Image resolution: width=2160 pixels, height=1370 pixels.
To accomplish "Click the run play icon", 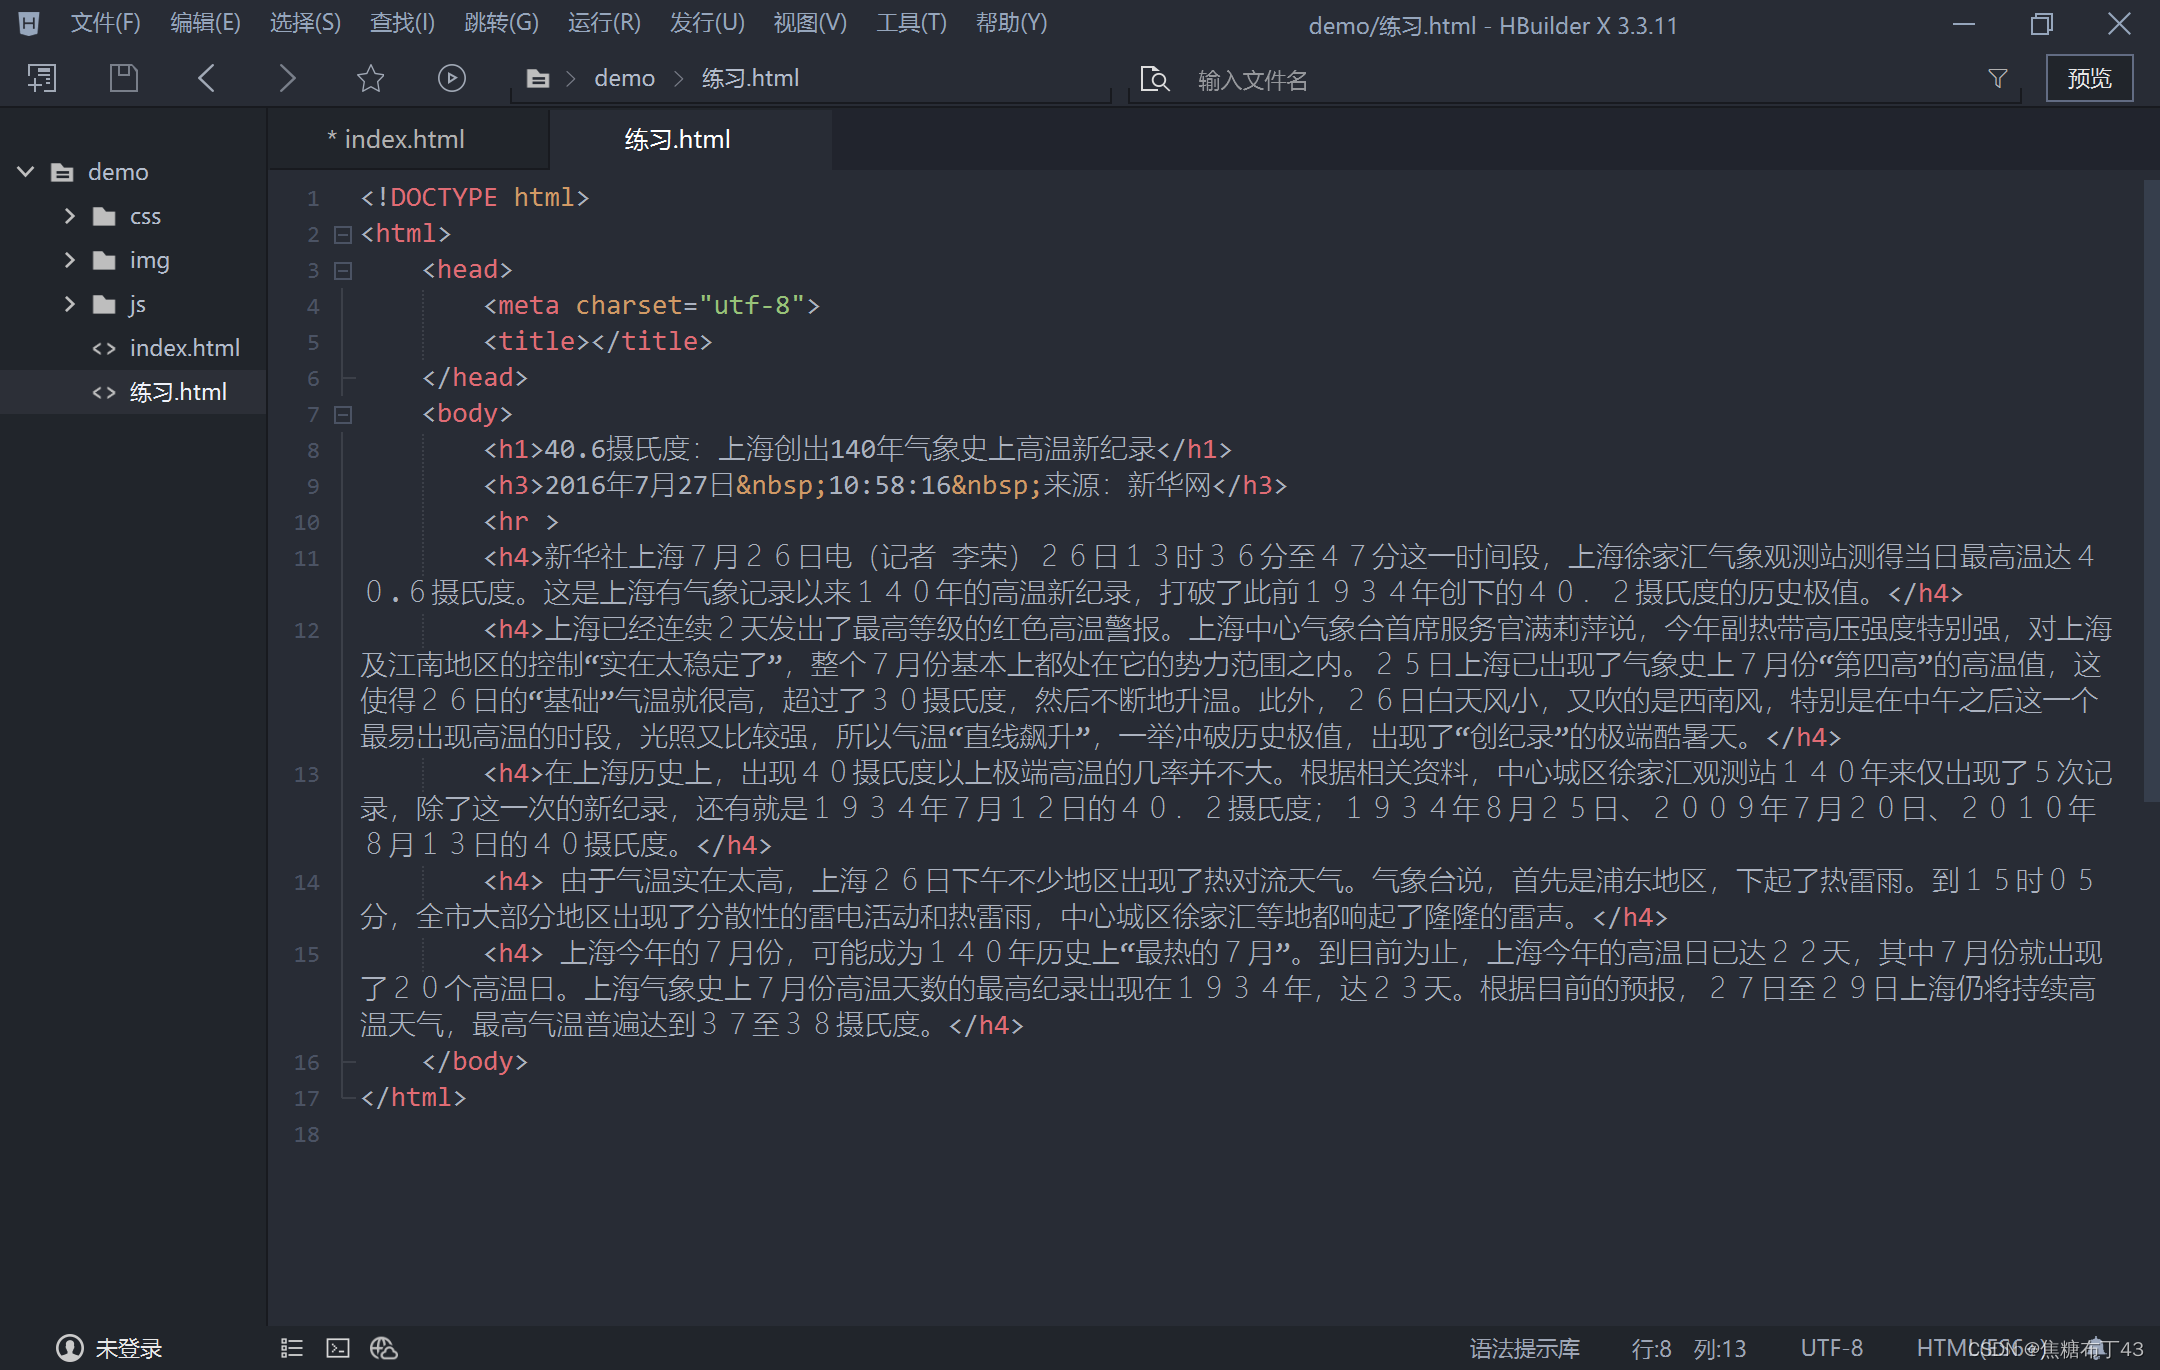I will (451, 78).
